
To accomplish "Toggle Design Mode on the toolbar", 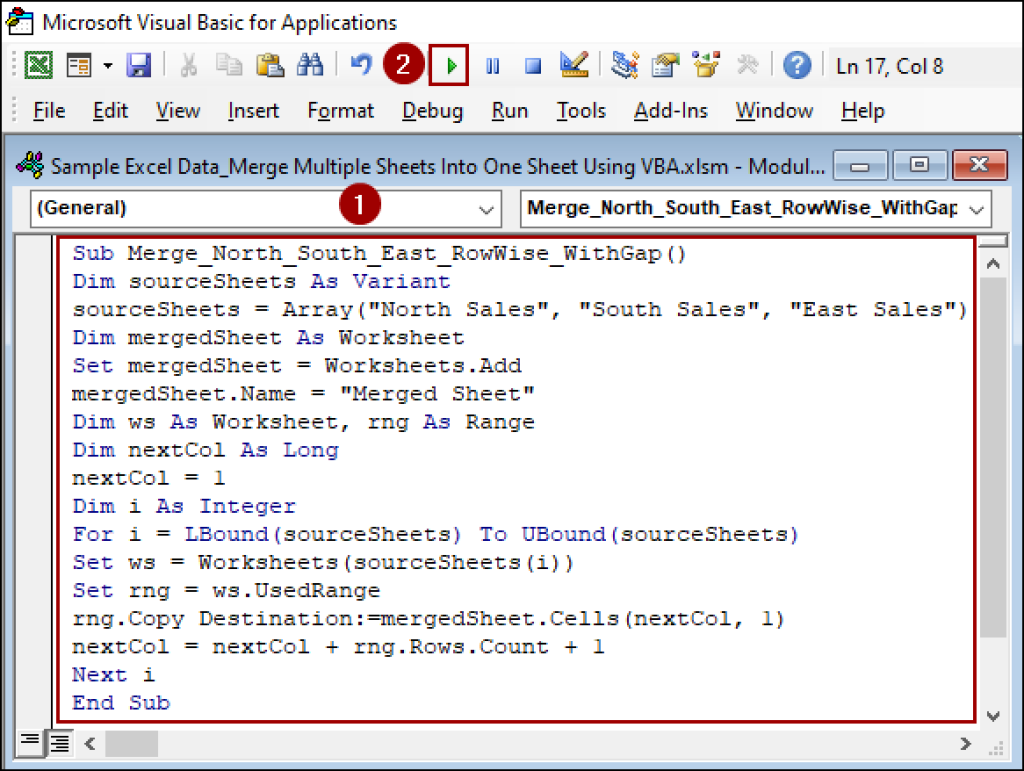I will click(x=573, y=64).
